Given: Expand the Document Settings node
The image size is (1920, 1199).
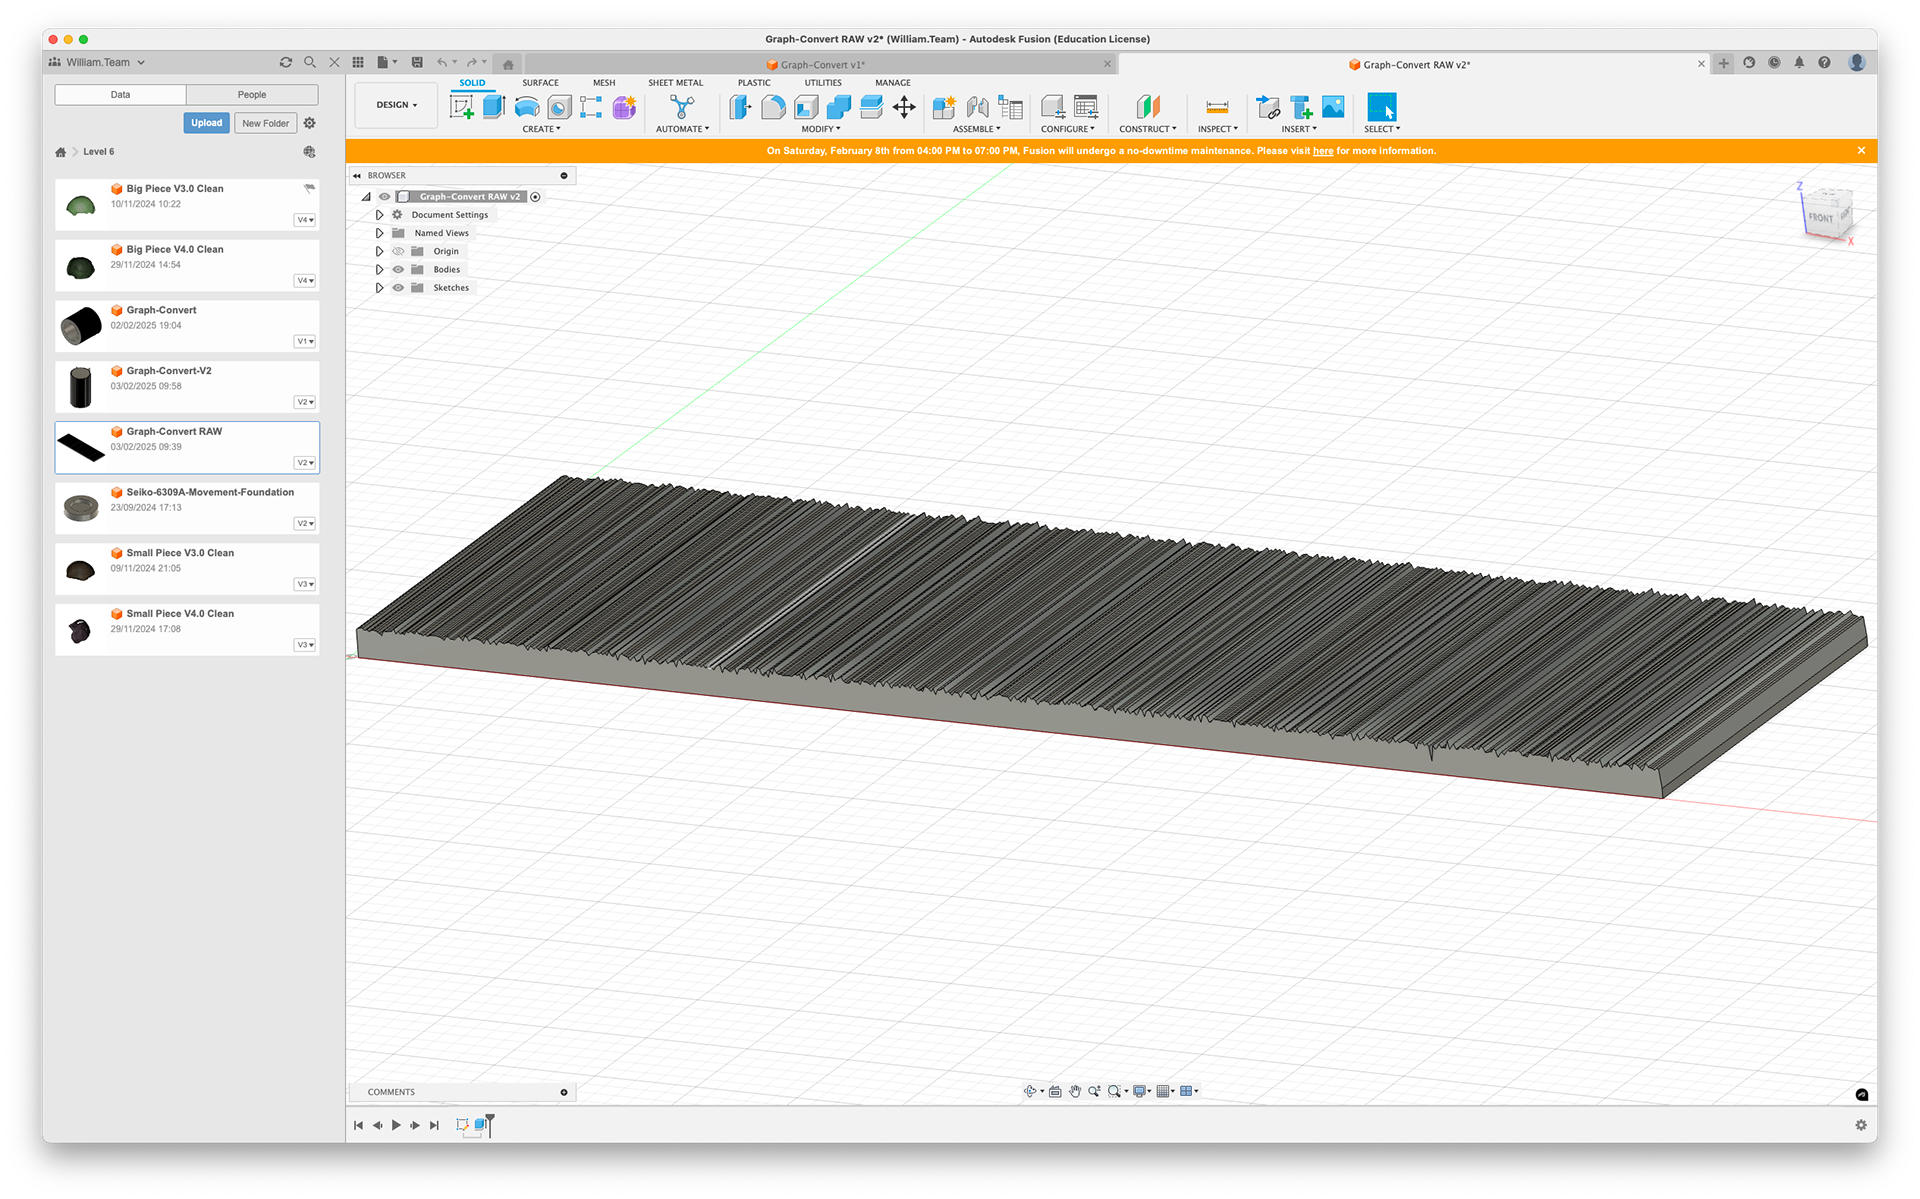Looking at the screenshot, I should point(379,215).
